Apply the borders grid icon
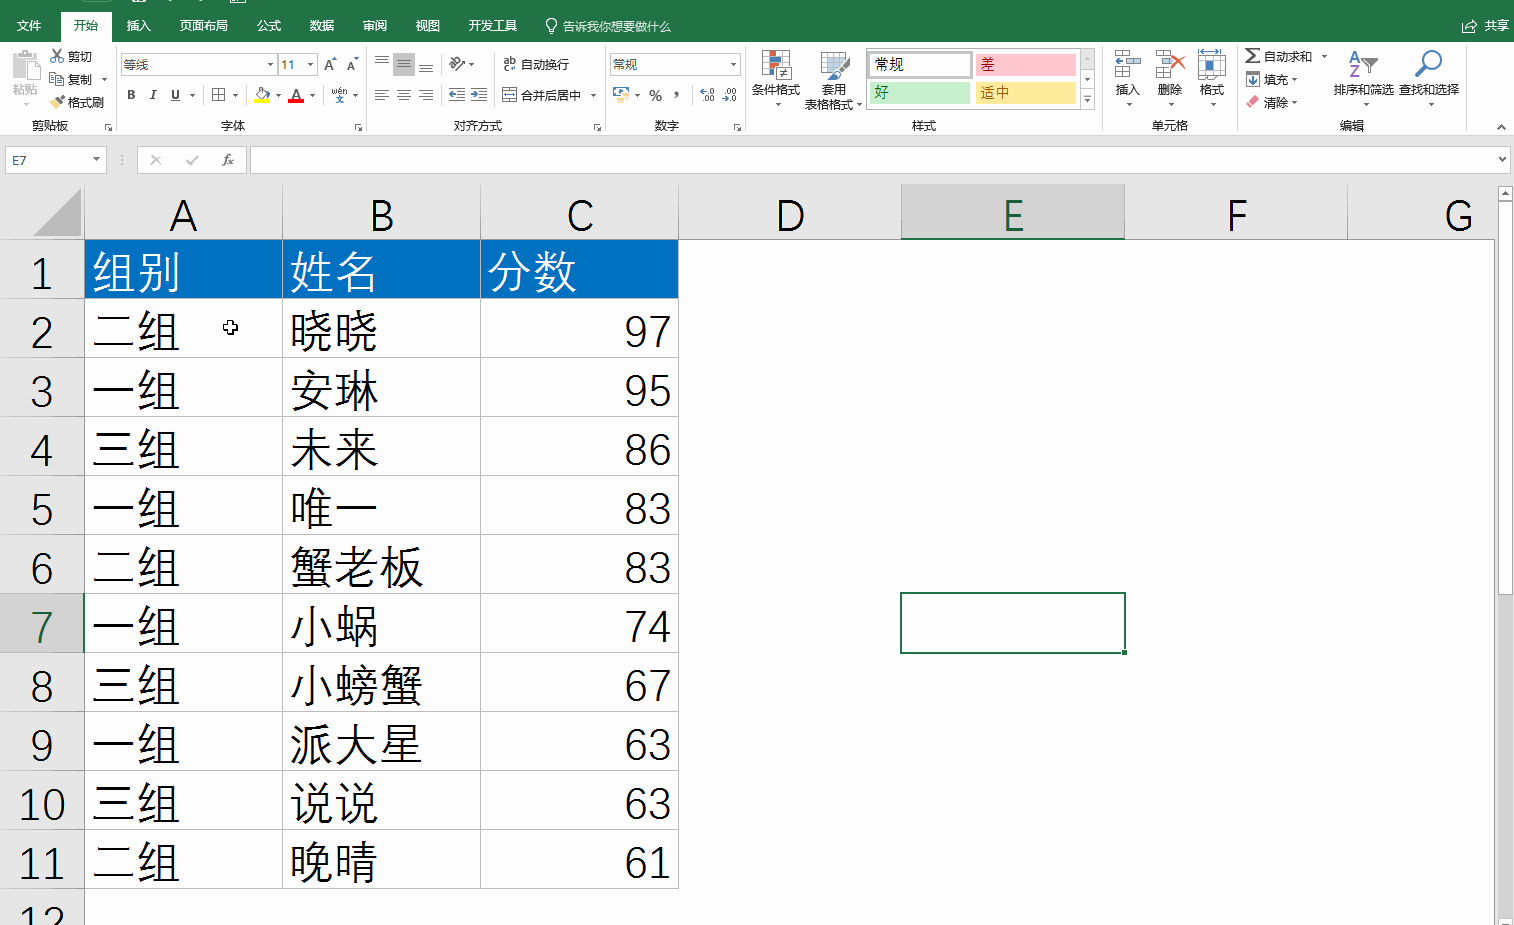The width and height of the screenshot is (1514, 925). (219, 95)
